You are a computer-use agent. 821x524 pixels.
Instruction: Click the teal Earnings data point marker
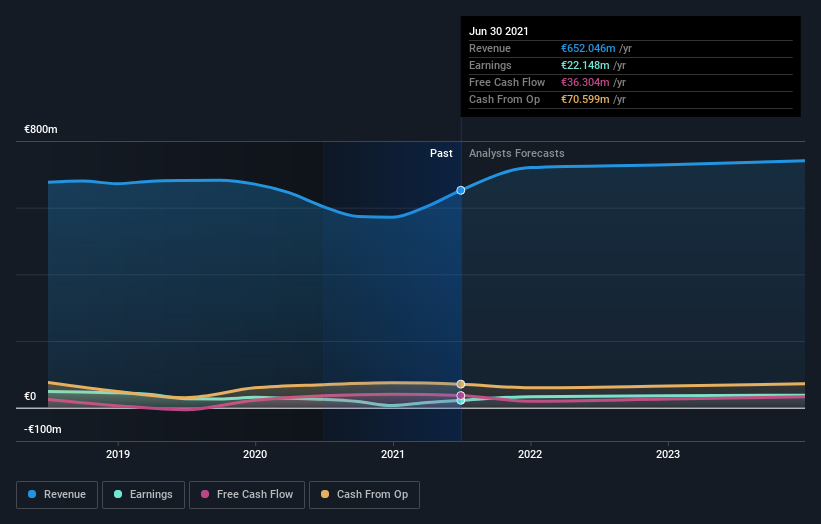coord(461,401)
